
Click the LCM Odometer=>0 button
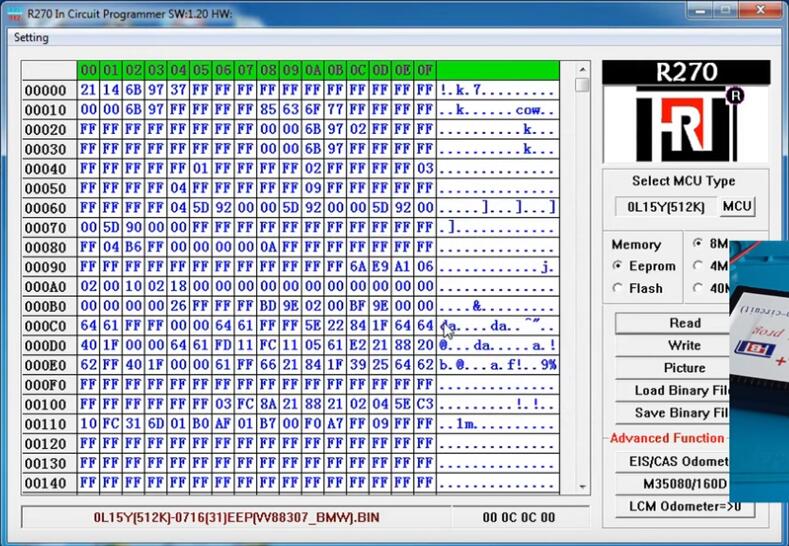[685, 506]
